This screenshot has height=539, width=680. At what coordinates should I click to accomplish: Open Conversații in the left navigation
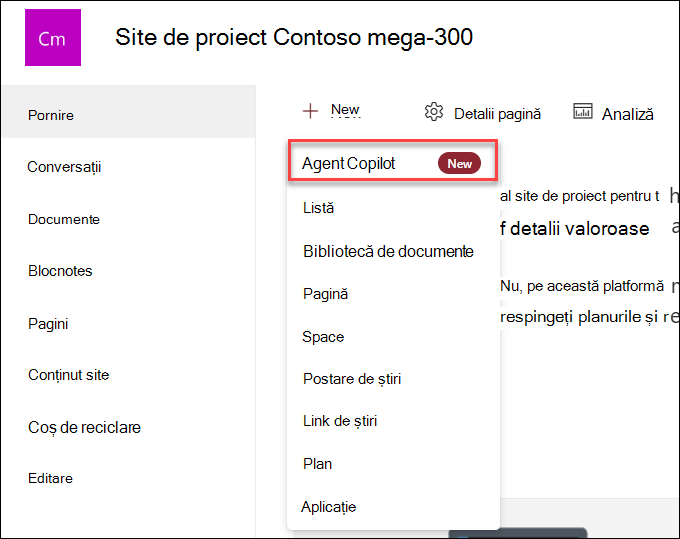point(64,167)
